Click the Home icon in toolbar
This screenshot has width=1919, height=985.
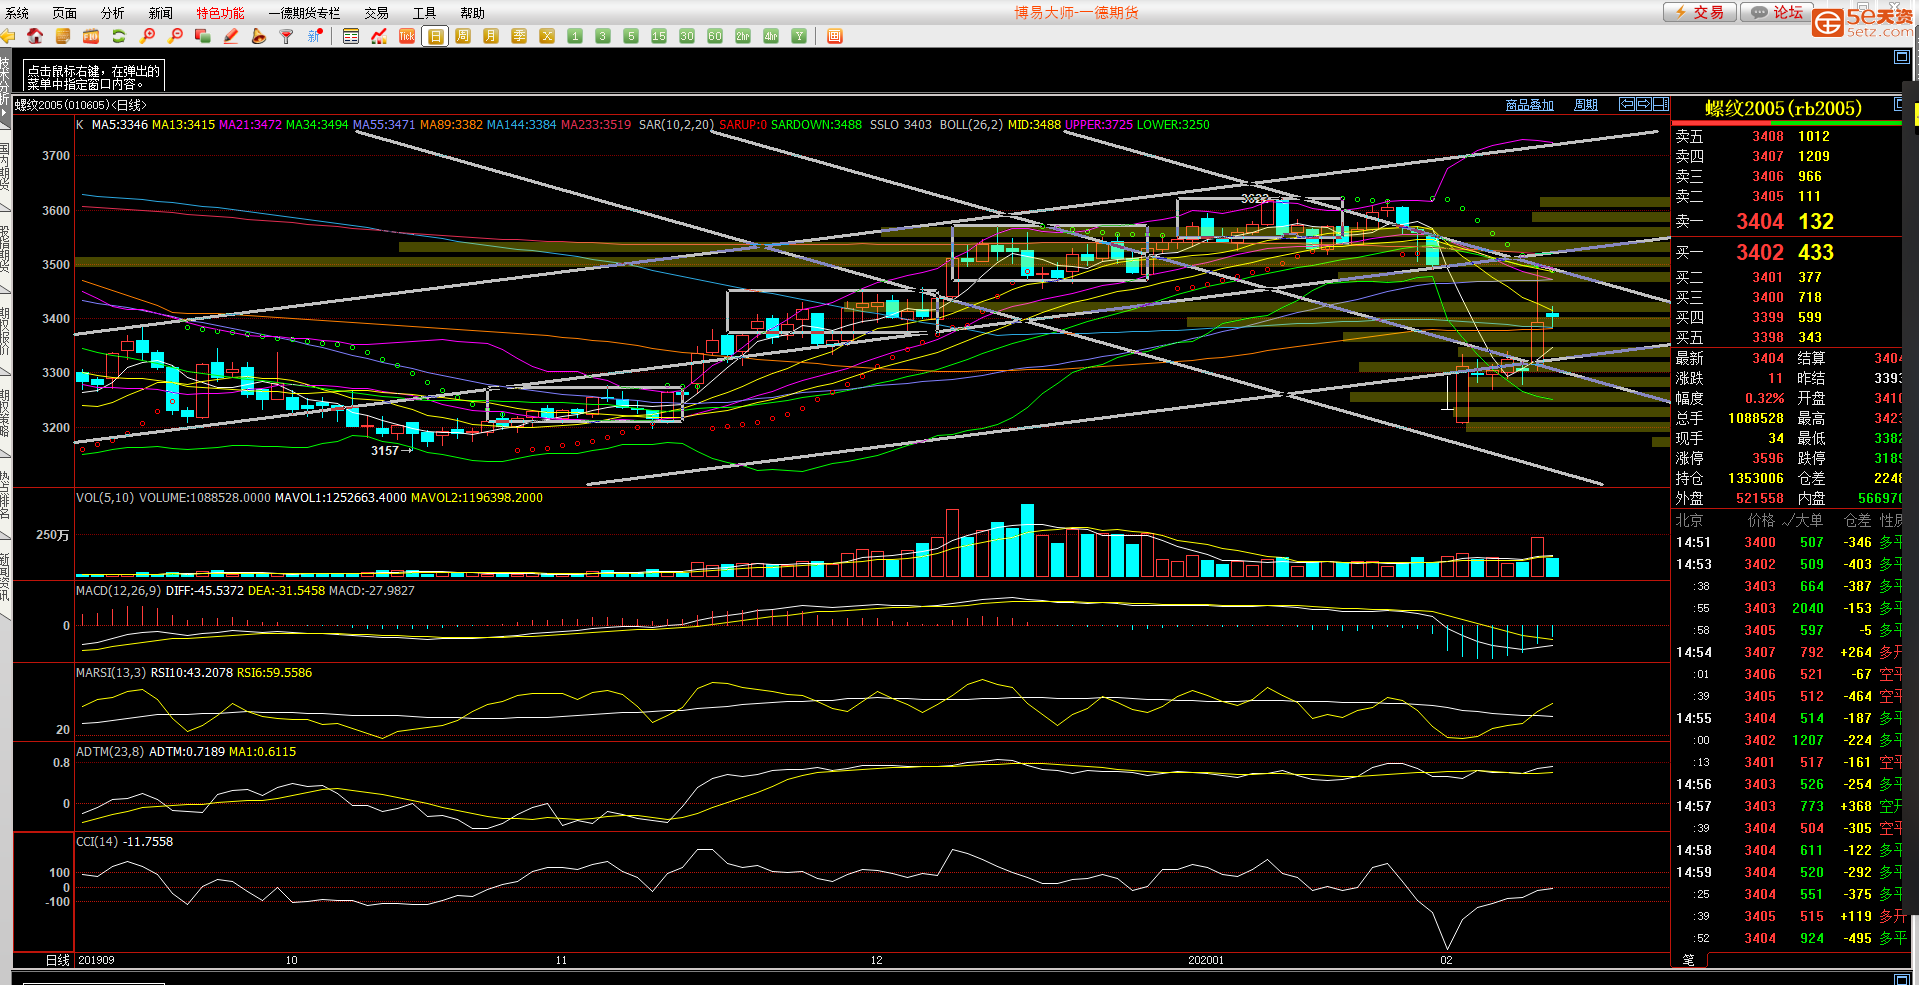[35, 36]
